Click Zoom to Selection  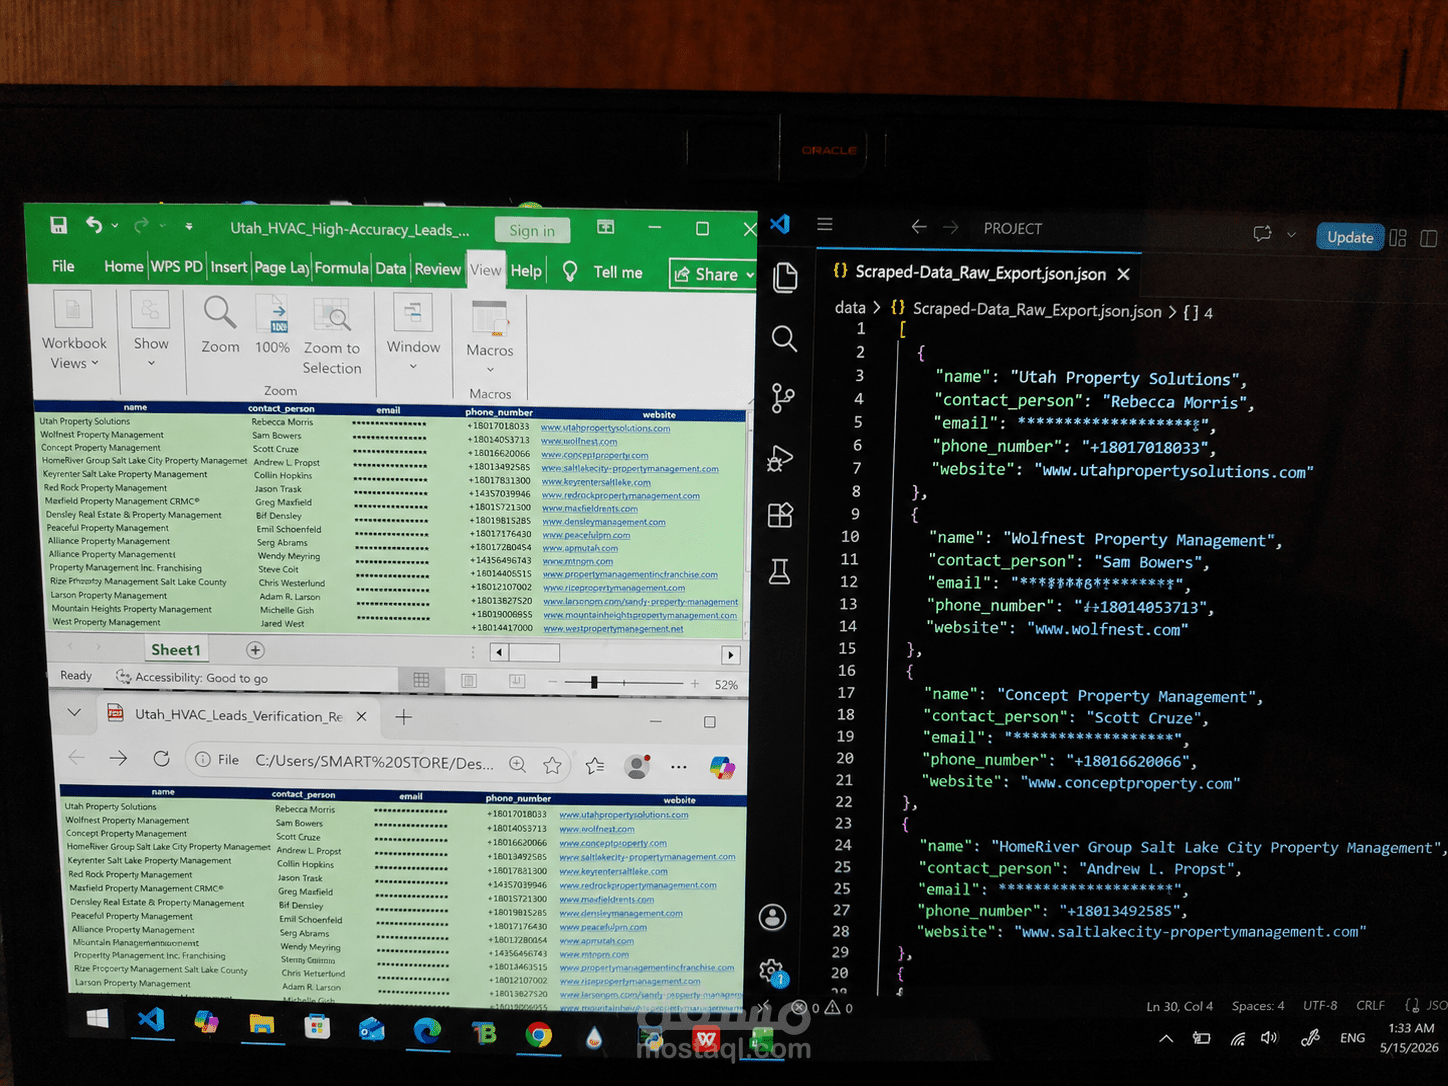332,336
